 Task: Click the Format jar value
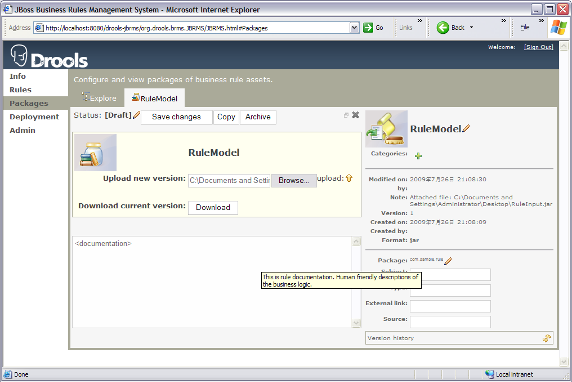point(414,240)
